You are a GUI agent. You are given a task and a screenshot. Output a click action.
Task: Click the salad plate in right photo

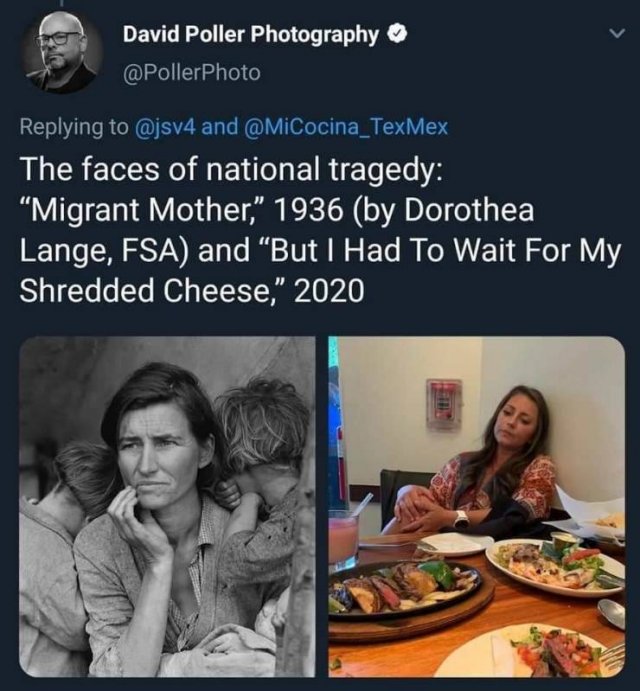point(556,566)
